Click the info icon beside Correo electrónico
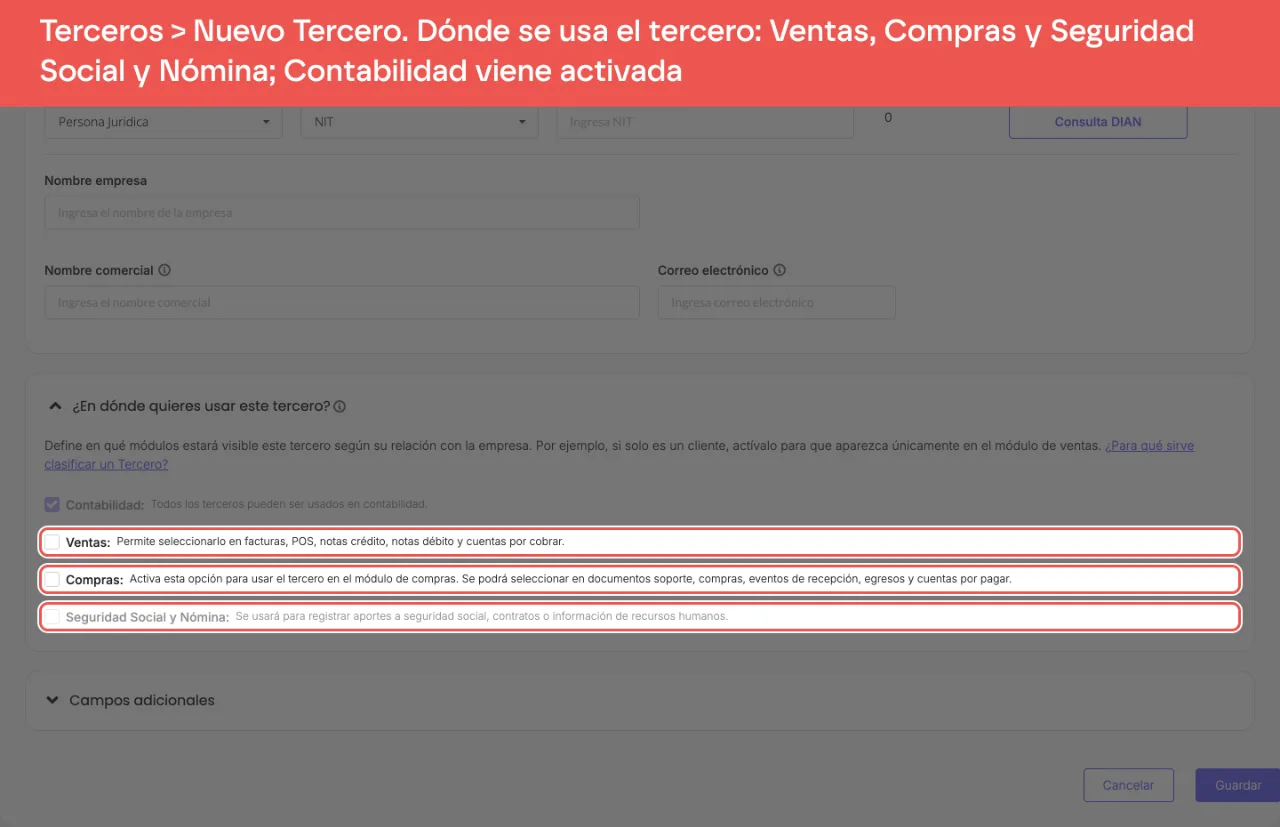 click(779, 270)
